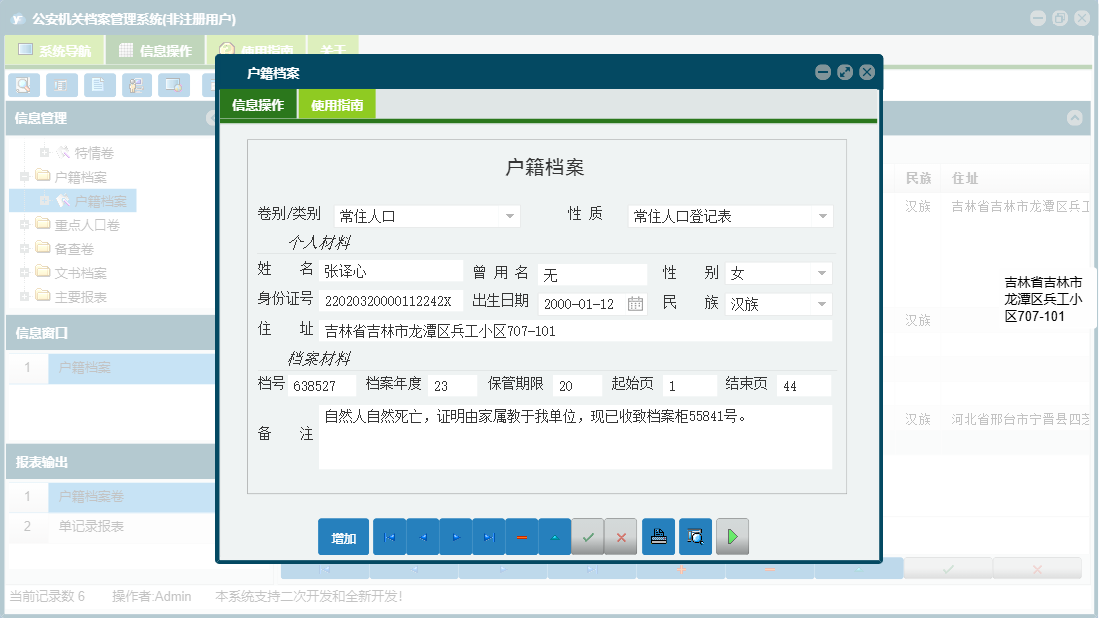Select 文书档案 in the sidebar tree
1099x618 pixels.
[80, 272]
